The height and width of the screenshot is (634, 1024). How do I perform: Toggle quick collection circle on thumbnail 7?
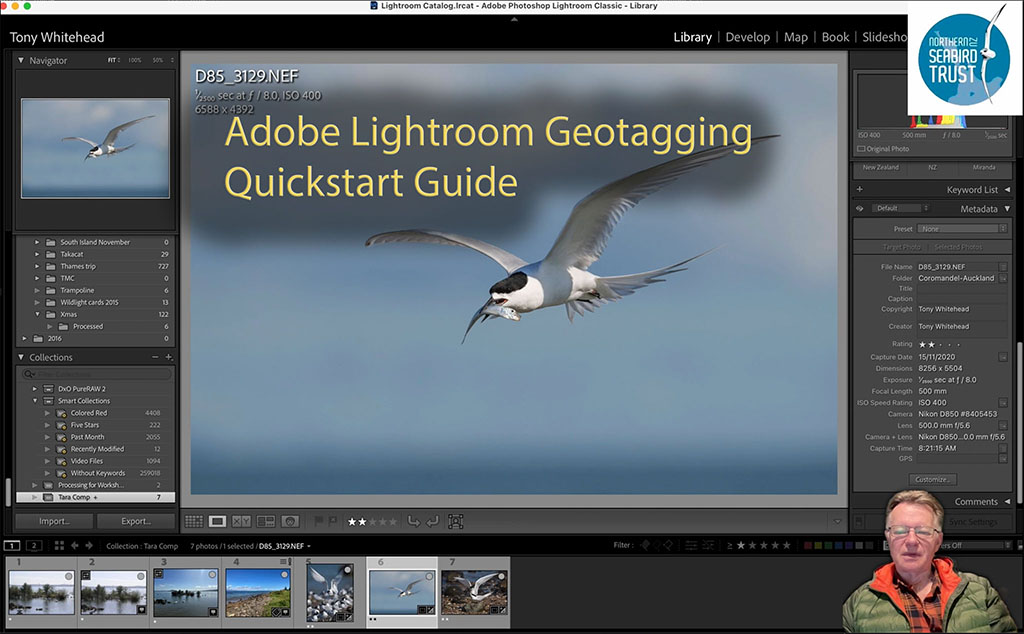click(x=500, y=576)
